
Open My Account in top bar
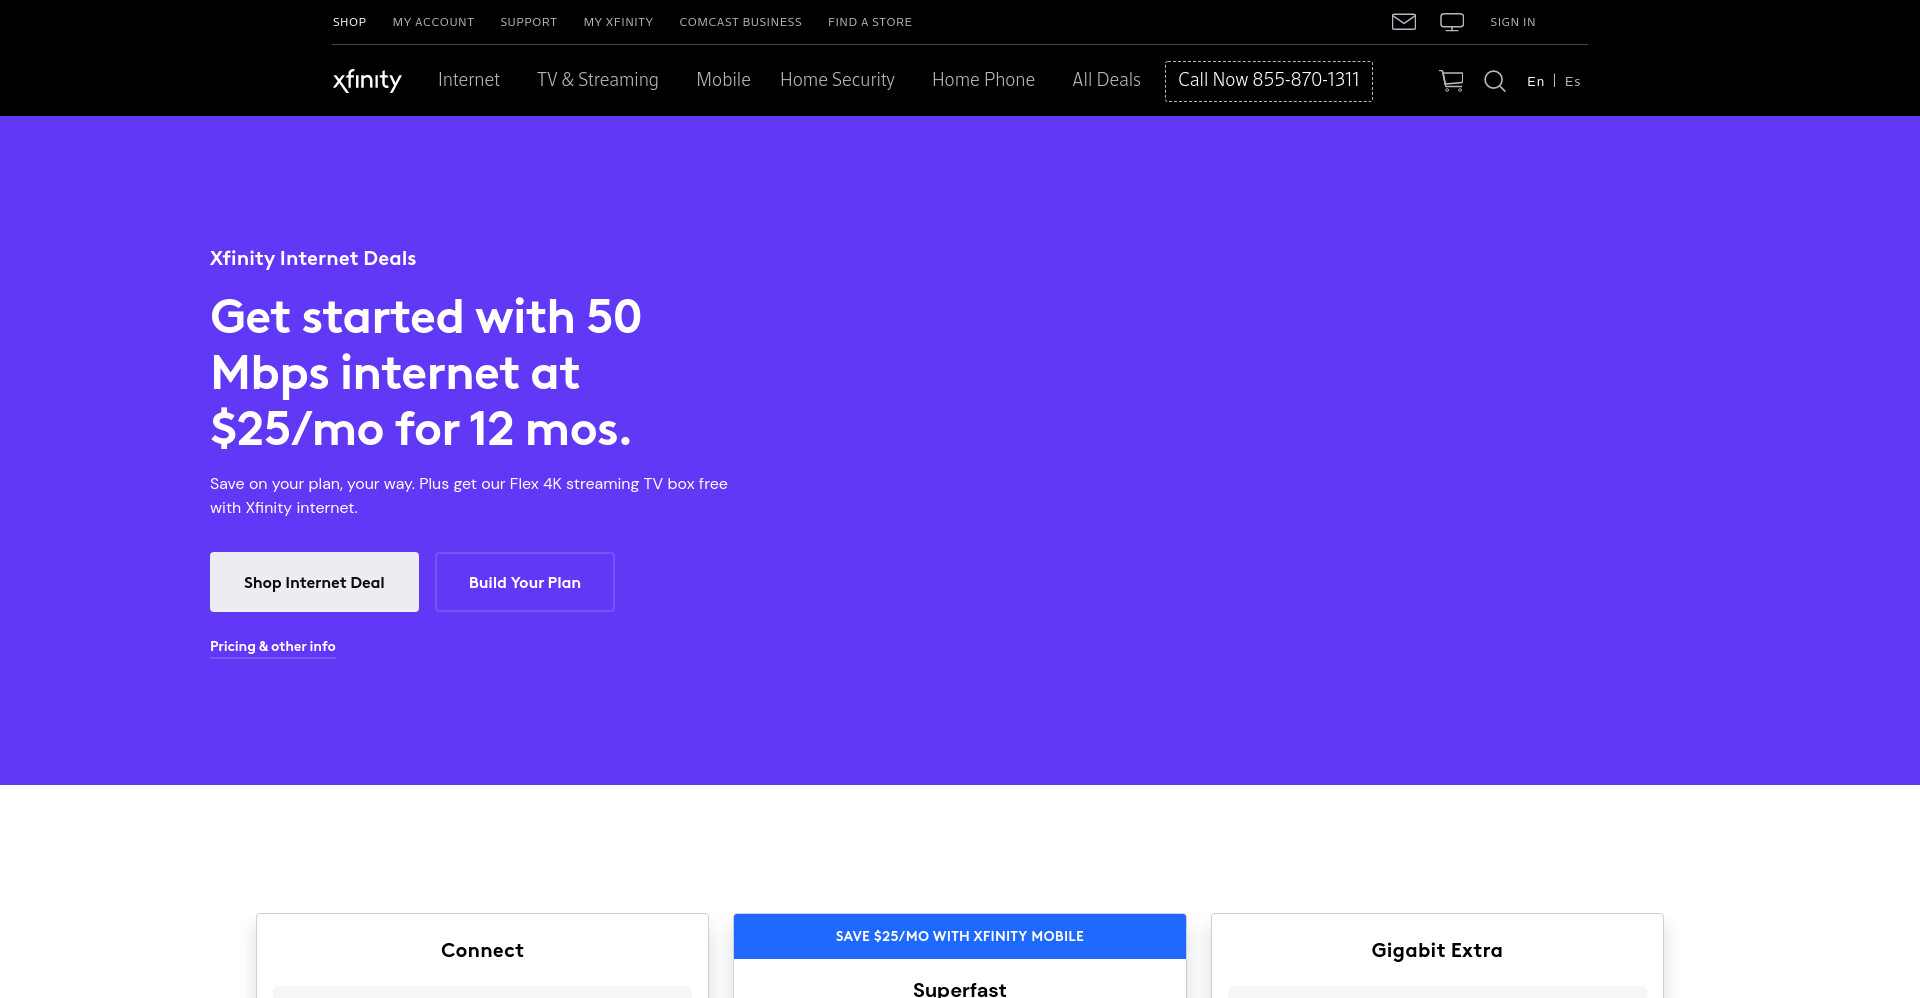pyautogui.click(x=433, y=22)
